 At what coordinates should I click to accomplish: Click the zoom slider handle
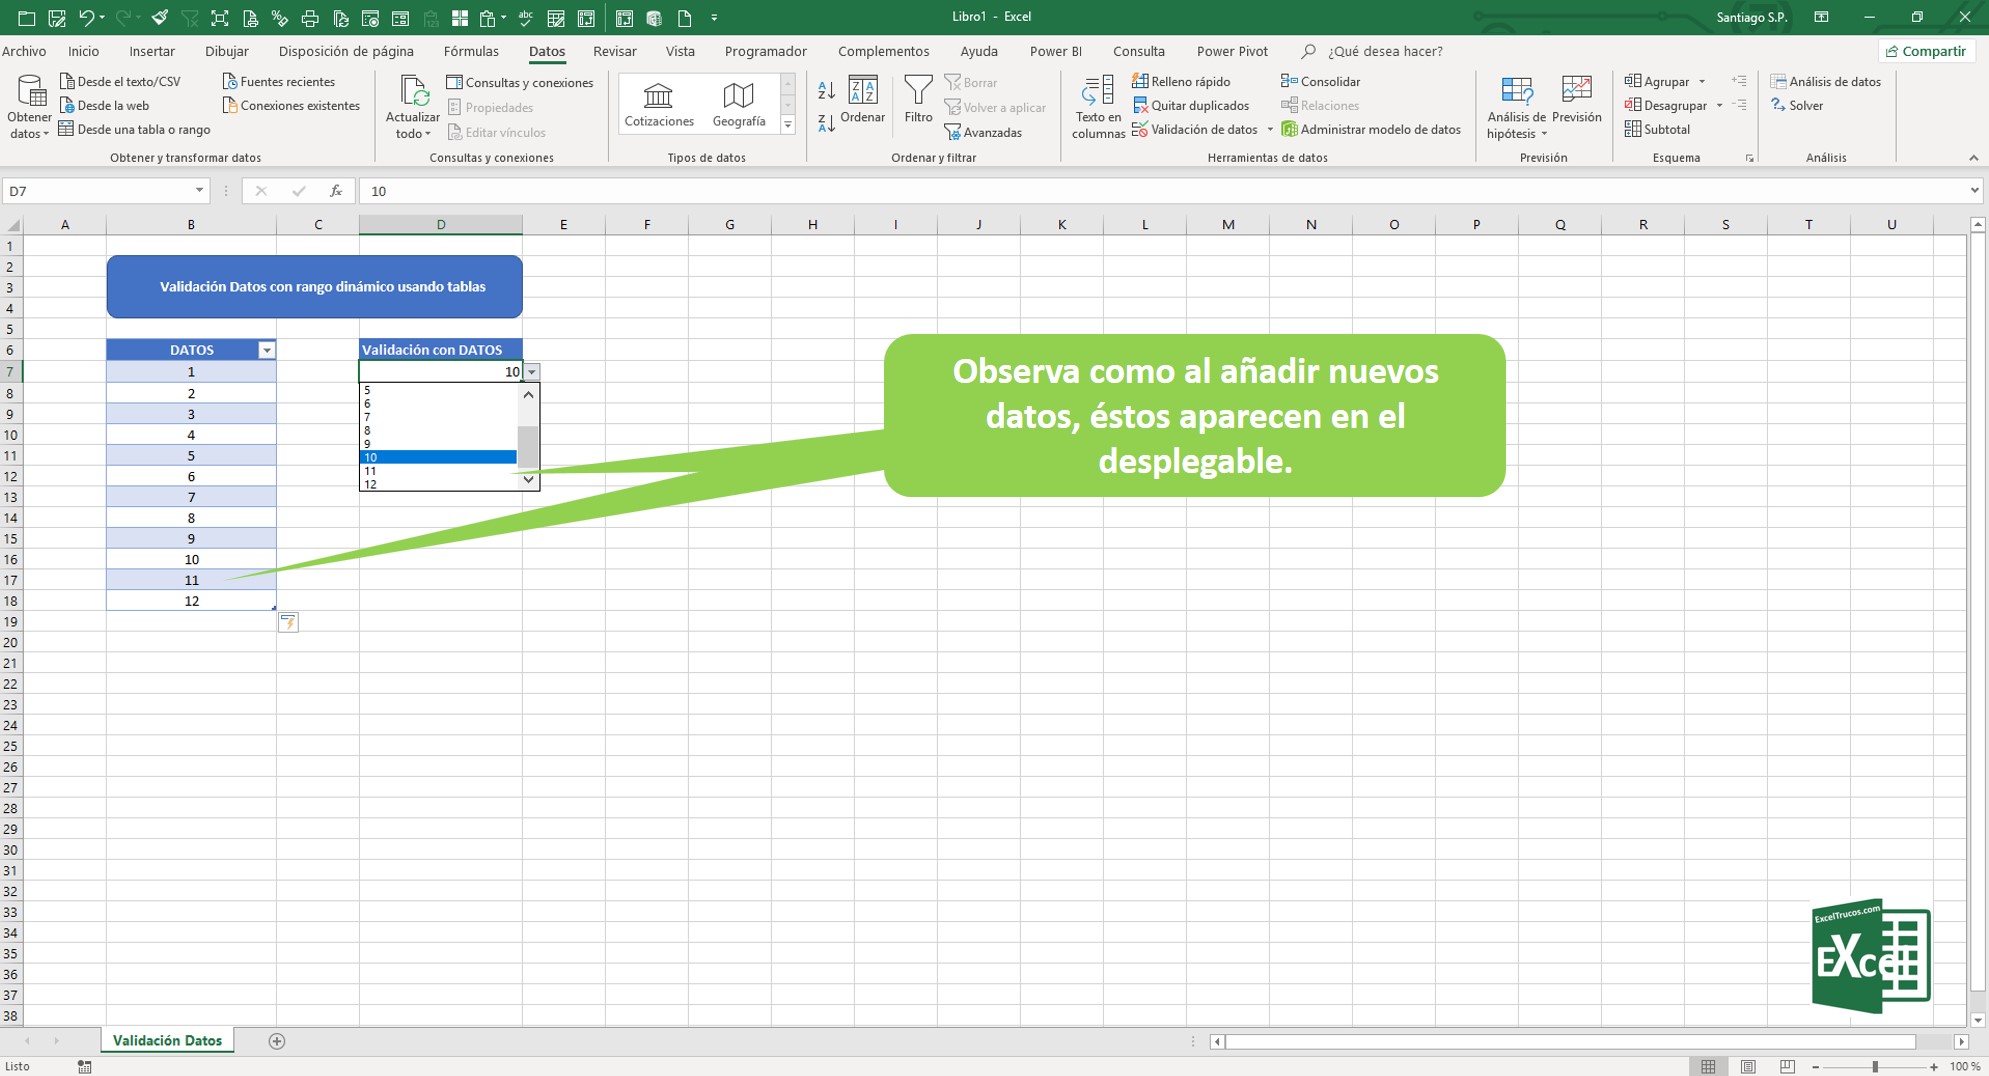[1875, 1067]
